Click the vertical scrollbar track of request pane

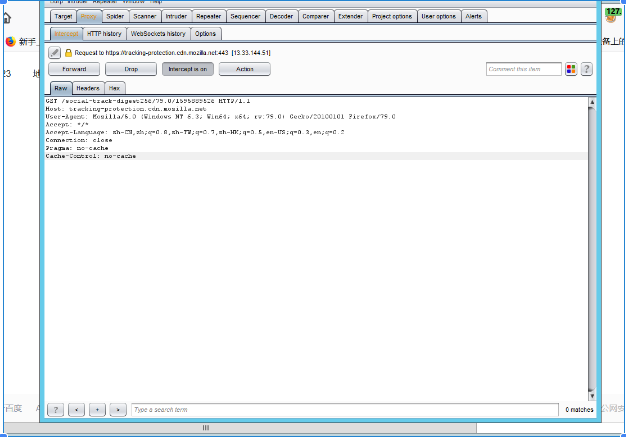[592, 247]
